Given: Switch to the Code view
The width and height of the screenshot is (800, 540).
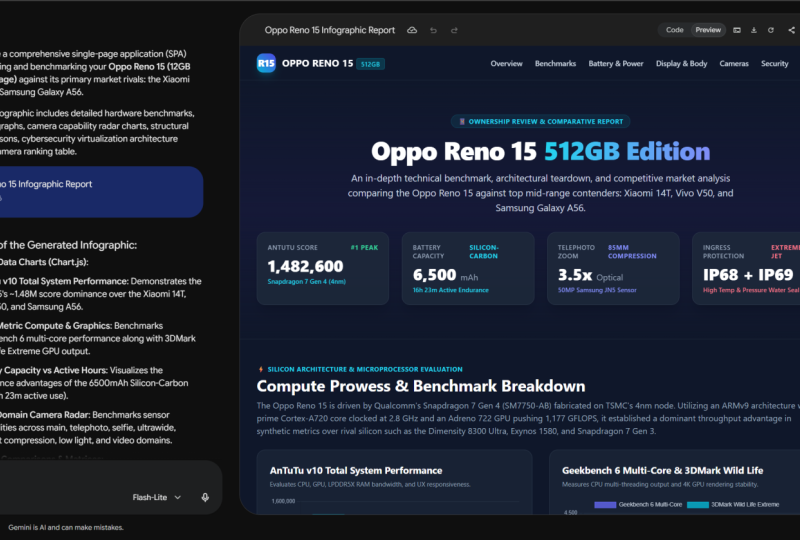Looking at the screenshot, I should pos(674,30).
